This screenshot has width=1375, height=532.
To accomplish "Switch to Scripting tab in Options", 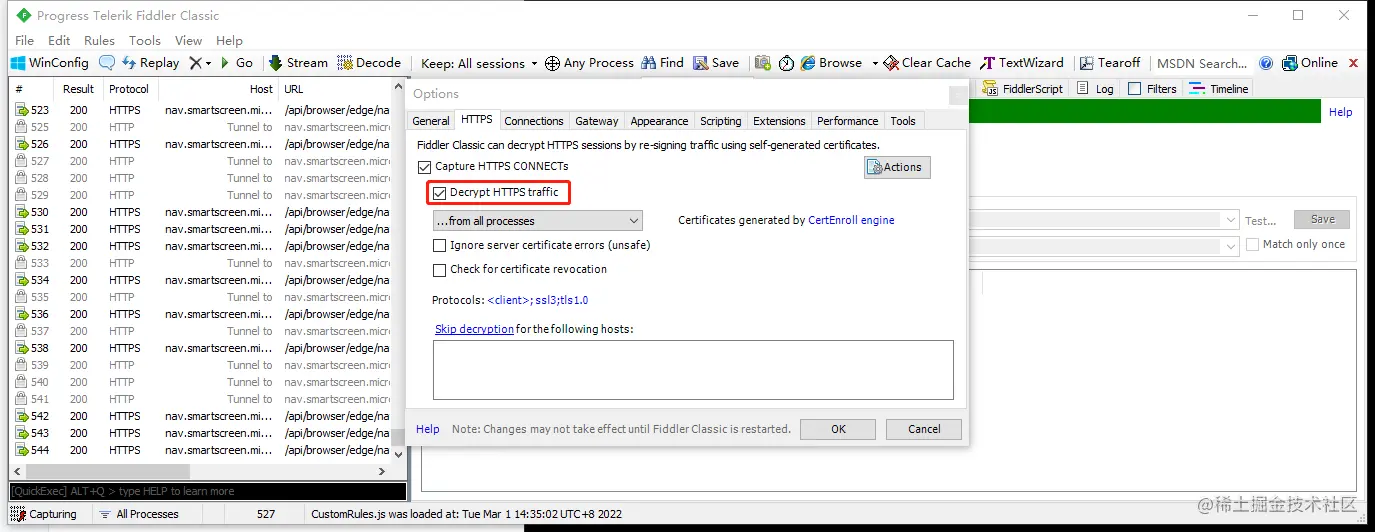I will pos(721,121).
